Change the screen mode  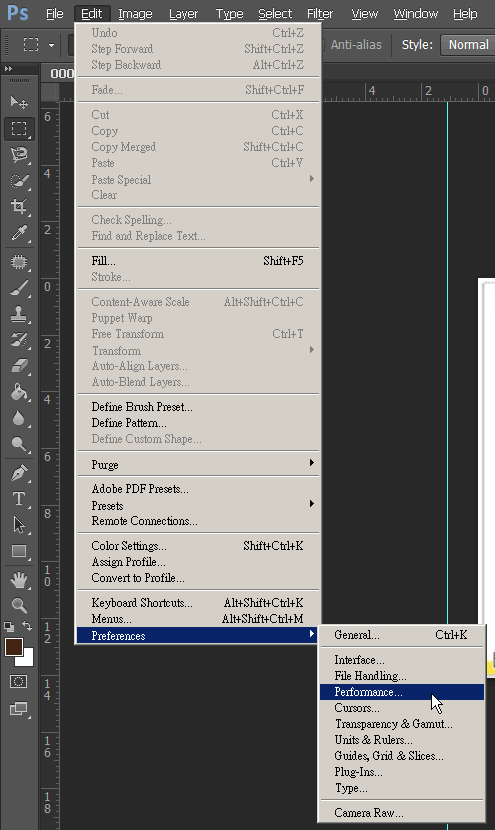[x=19, y=708]
